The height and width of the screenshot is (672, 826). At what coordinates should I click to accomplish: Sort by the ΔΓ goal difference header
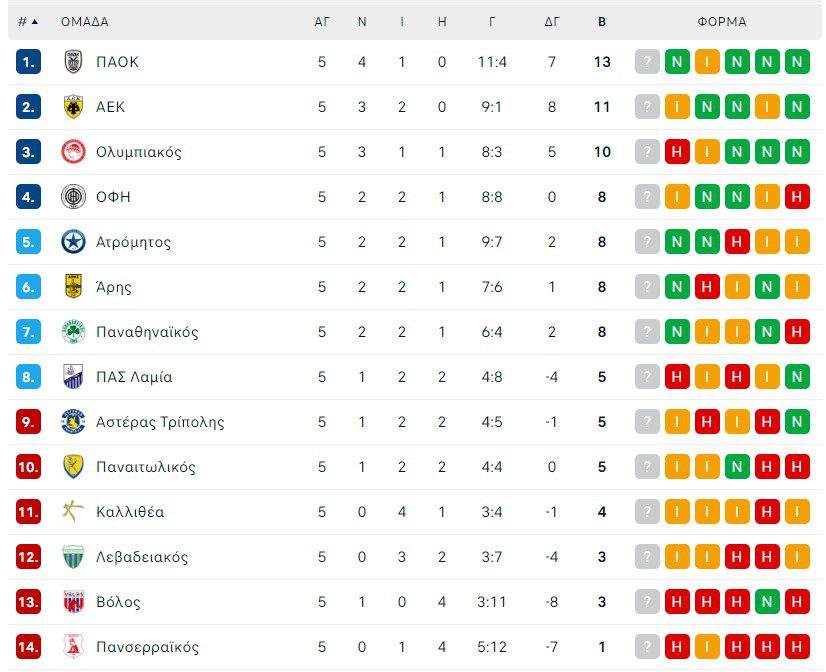552,21
